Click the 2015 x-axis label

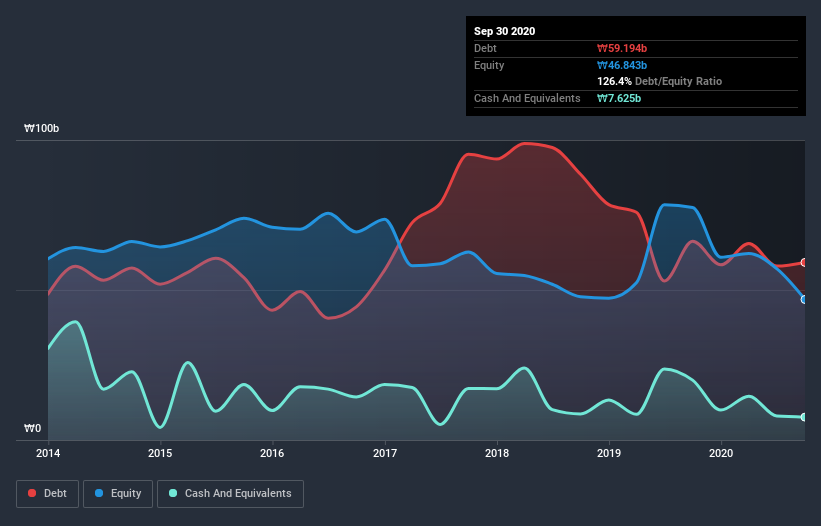(x=160, y=453)
